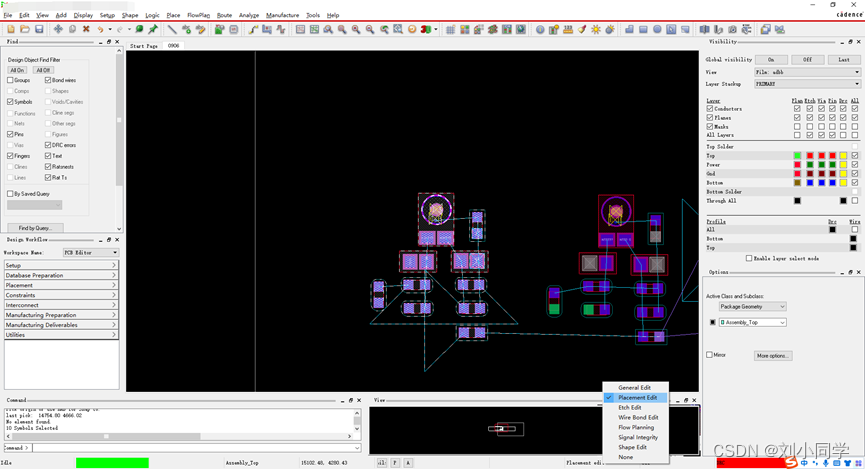The width and height of the screenshot is (865, 469).
Task: Open the Layer Stackup PRIMARY dropdown
Action: pos(806,84)
